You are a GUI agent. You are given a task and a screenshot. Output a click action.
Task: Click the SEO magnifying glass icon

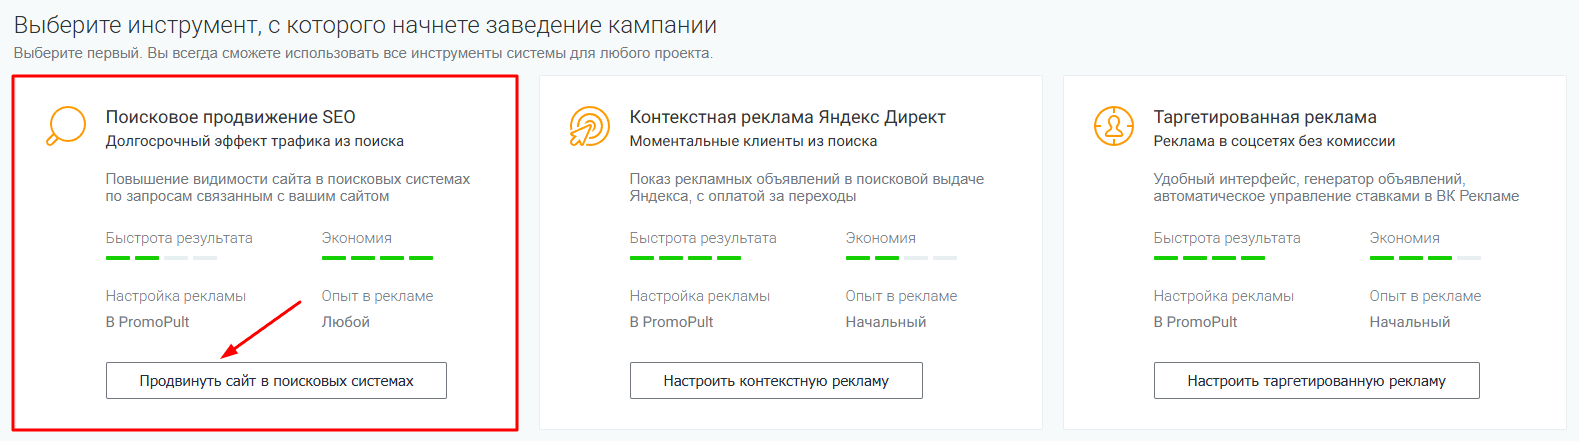pyautogui.click(x=66, y=126)
